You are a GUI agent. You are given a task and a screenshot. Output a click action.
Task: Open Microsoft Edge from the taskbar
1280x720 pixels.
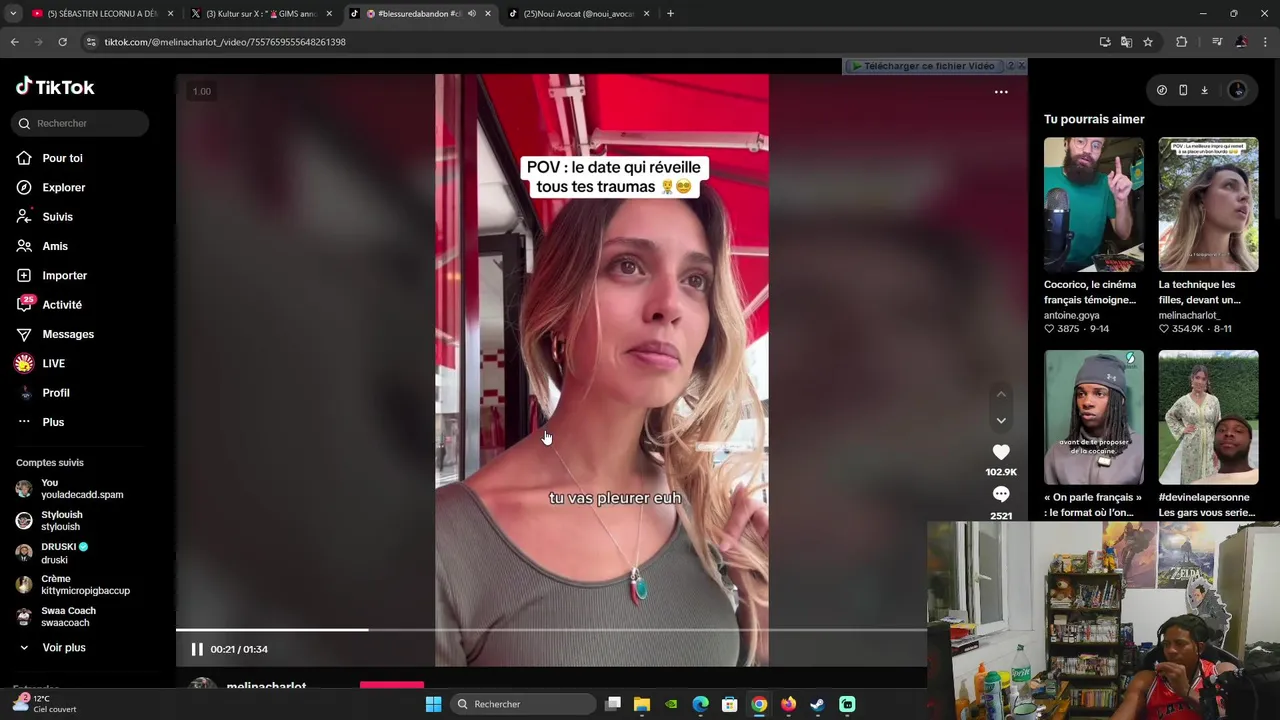(700, 704)
